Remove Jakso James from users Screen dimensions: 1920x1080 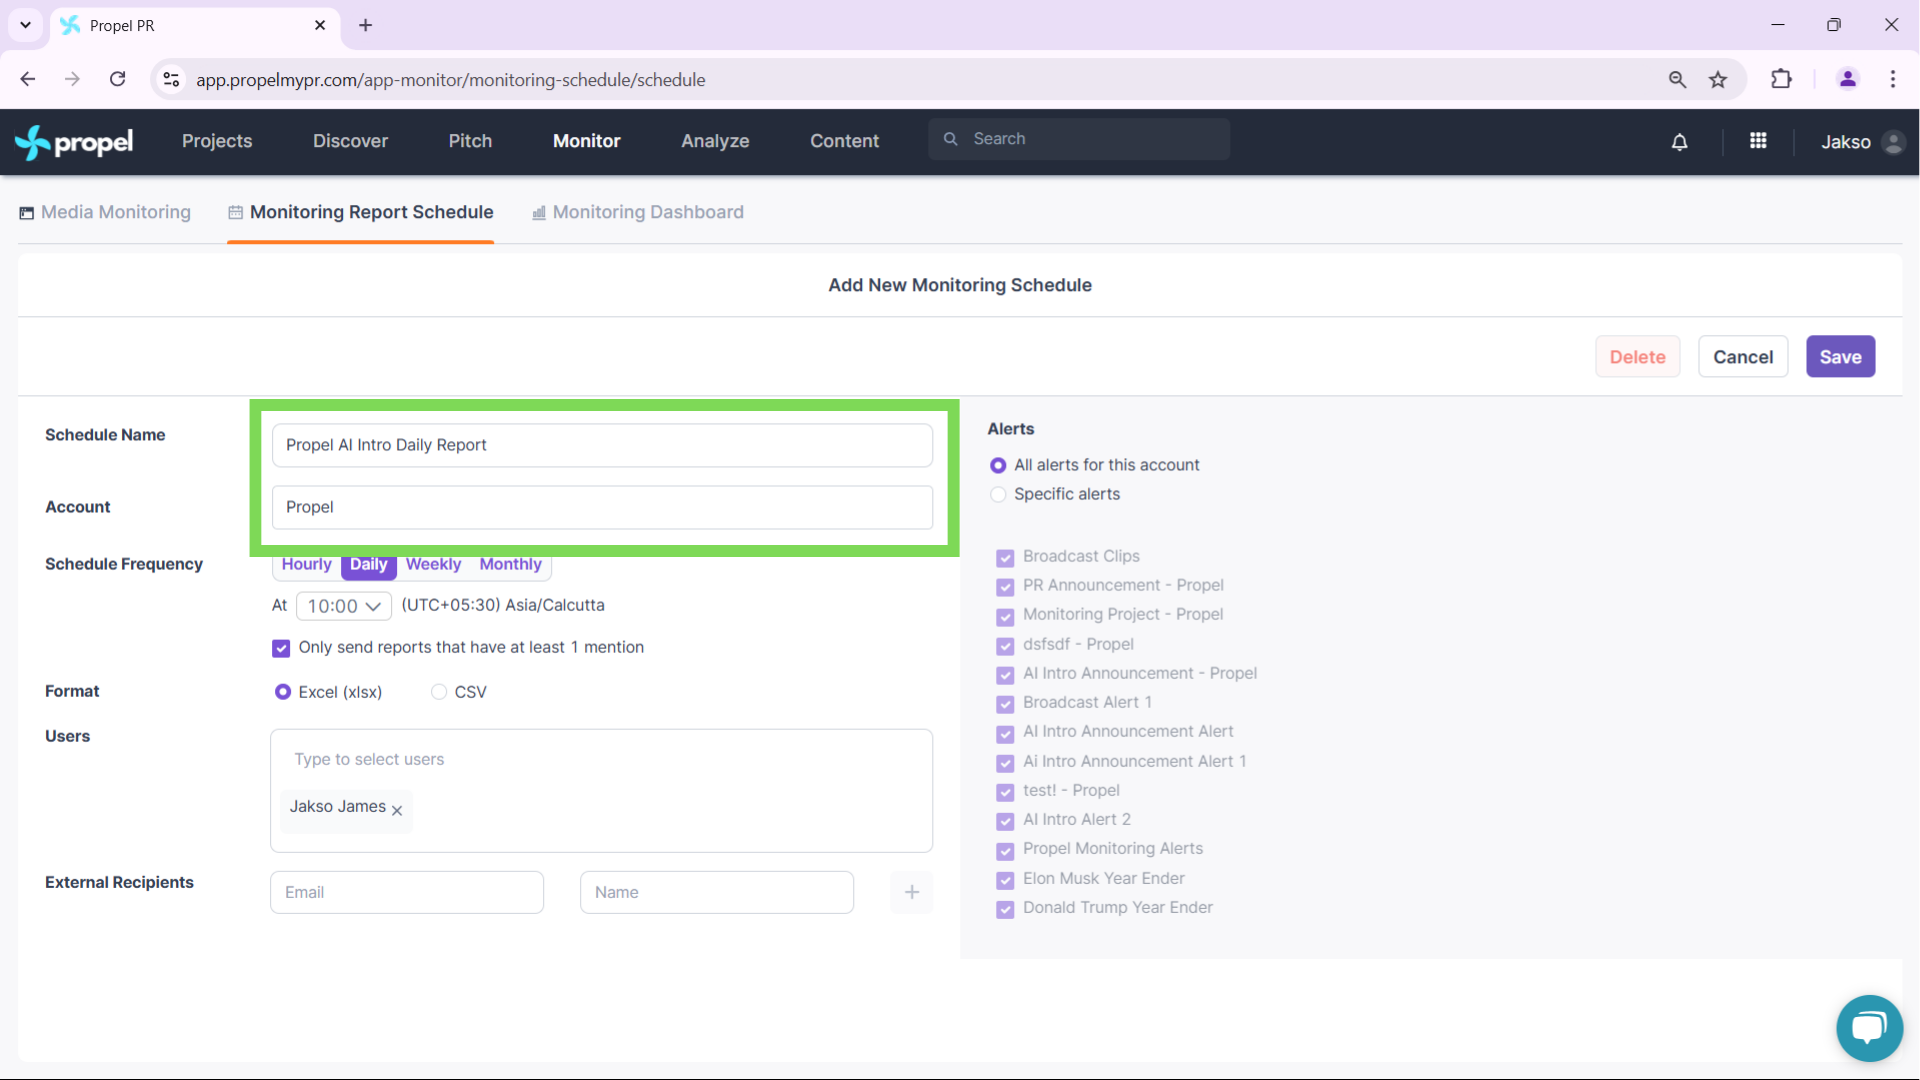point(397,810)
